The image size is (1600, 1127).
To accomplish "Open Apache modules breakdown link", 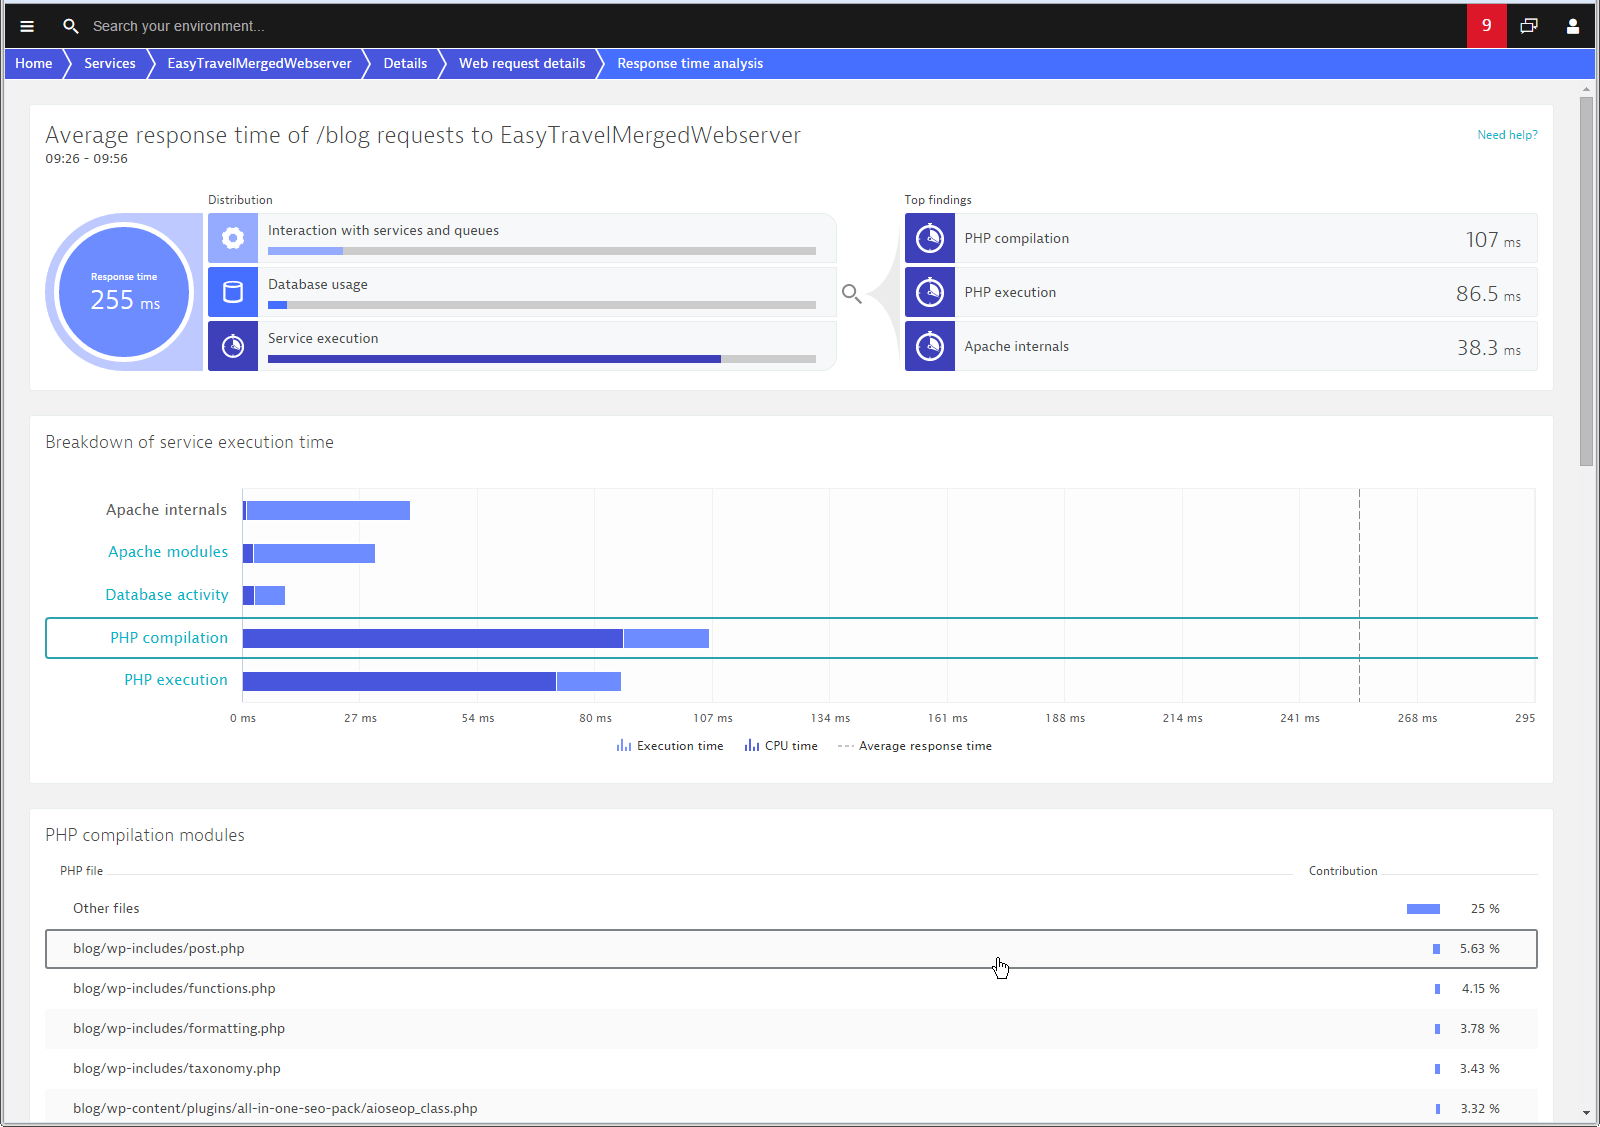I will coord(168,552).
